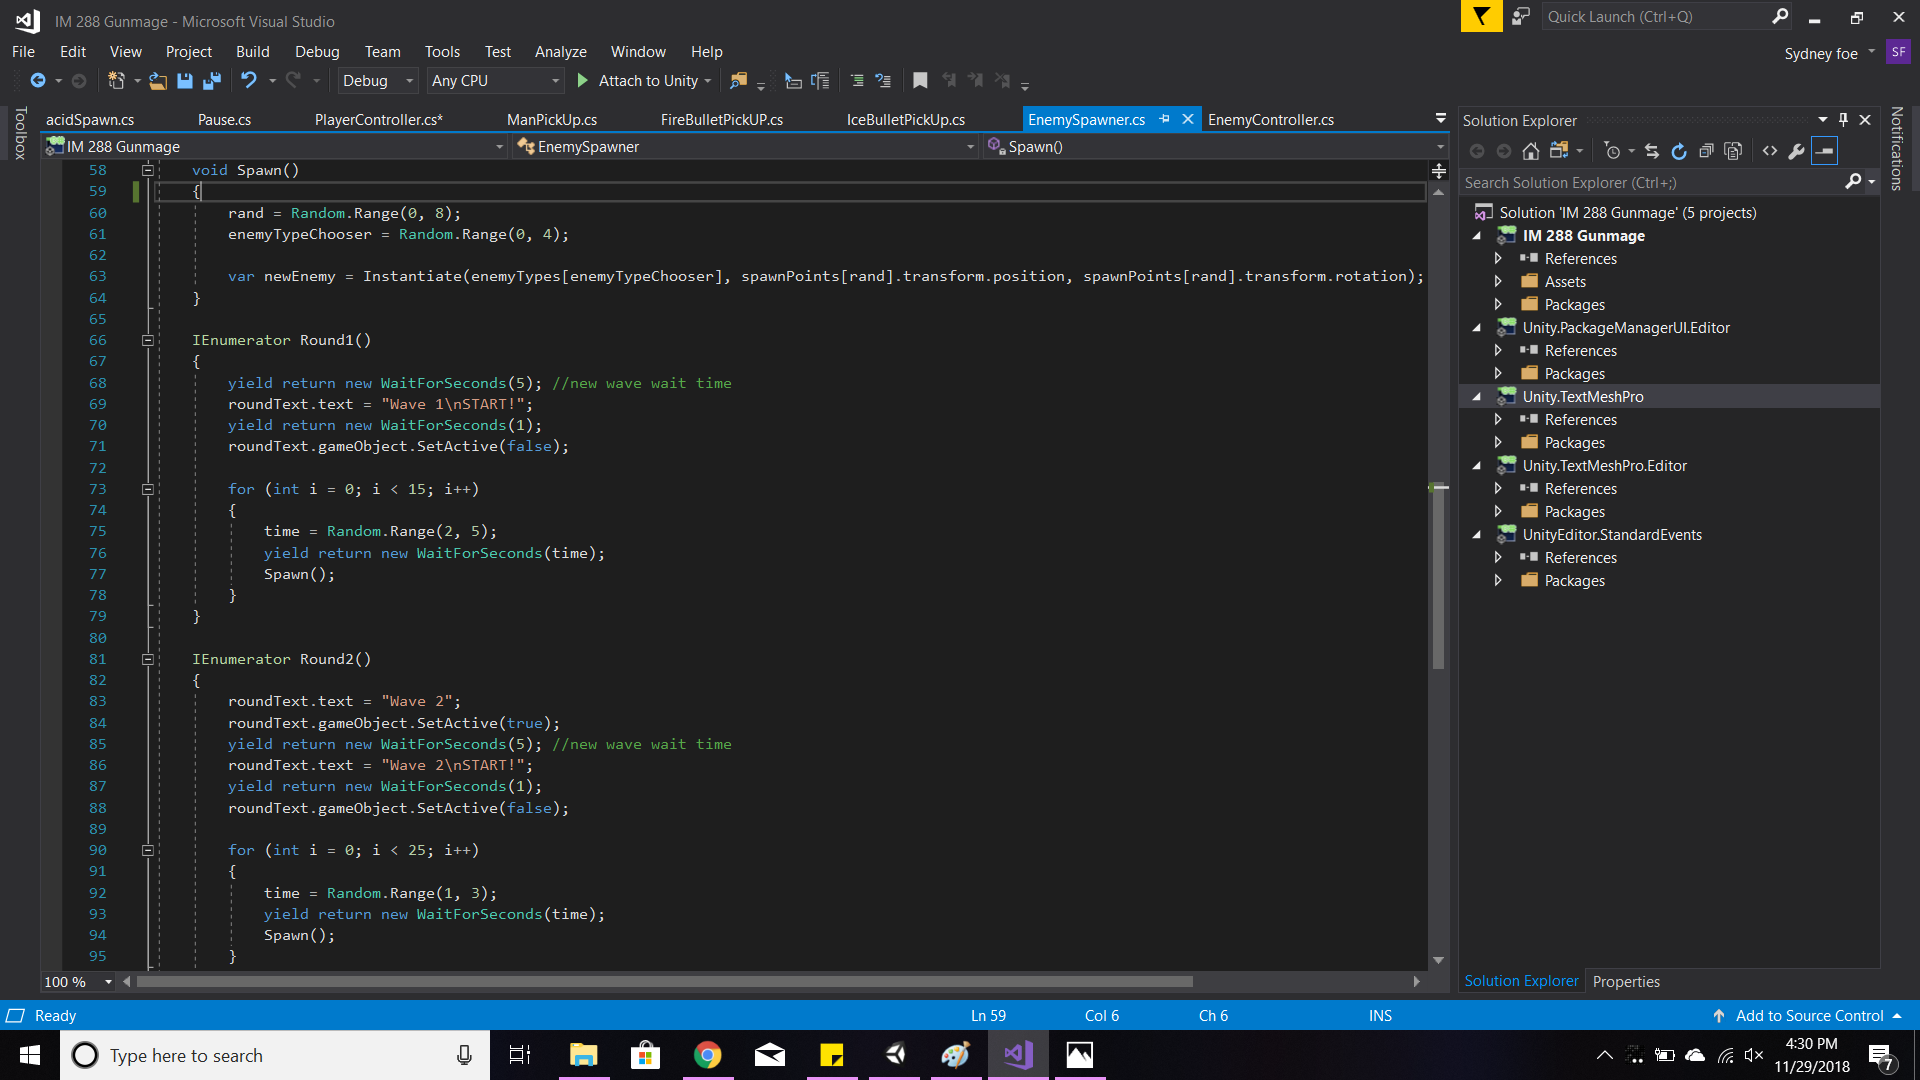
Task: Click the Uncomment Selected Lines icon
Action: (883, 81)
